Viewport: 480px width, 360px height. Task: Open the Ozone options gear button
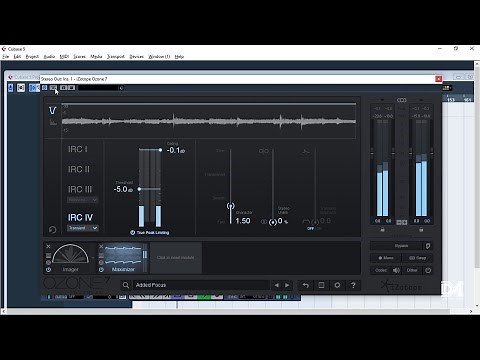tap(337, 285)
